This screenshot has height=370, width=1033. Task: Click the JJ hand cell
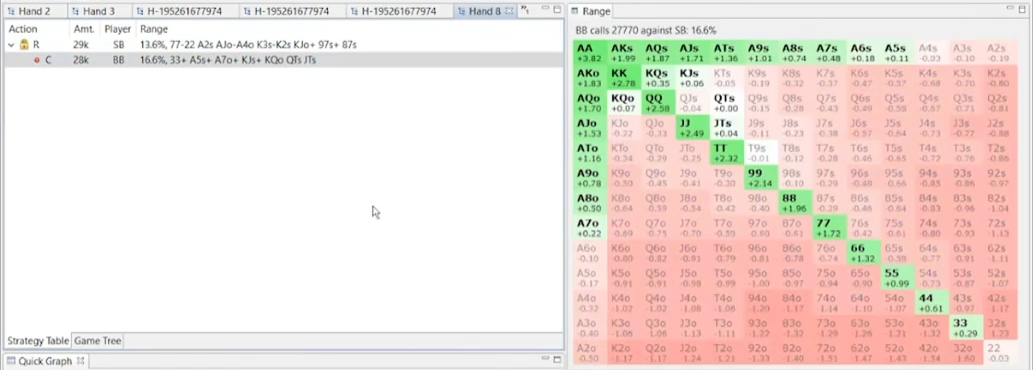tap(692, 128)
